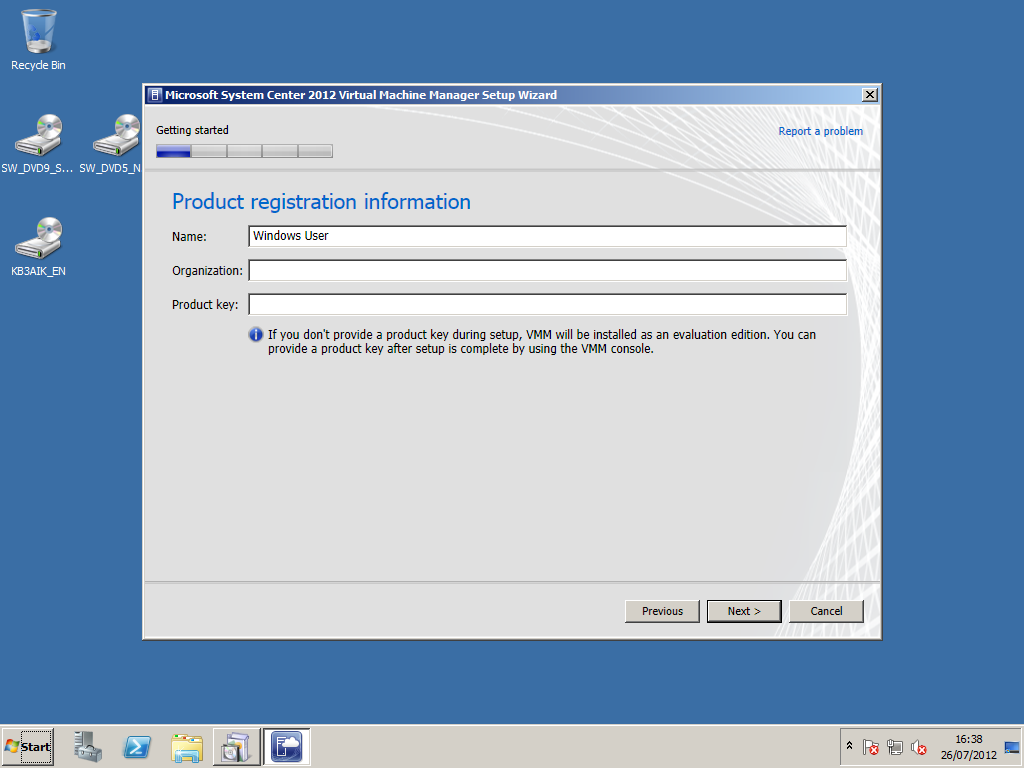Switch to the setup installer taskbar item
Screen dimensions: 1024x768
pyautogui.click(x=236, y=746)
